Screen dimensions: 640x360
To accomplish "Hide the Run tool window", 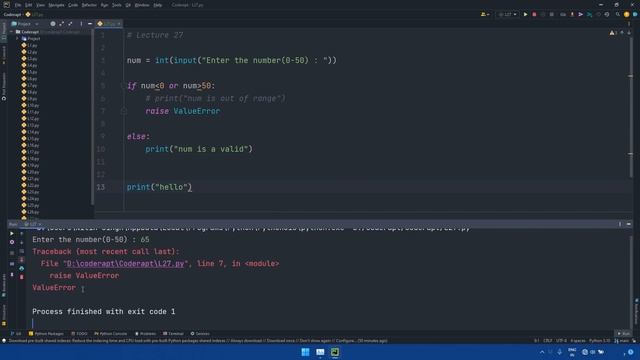I will 629,224.
